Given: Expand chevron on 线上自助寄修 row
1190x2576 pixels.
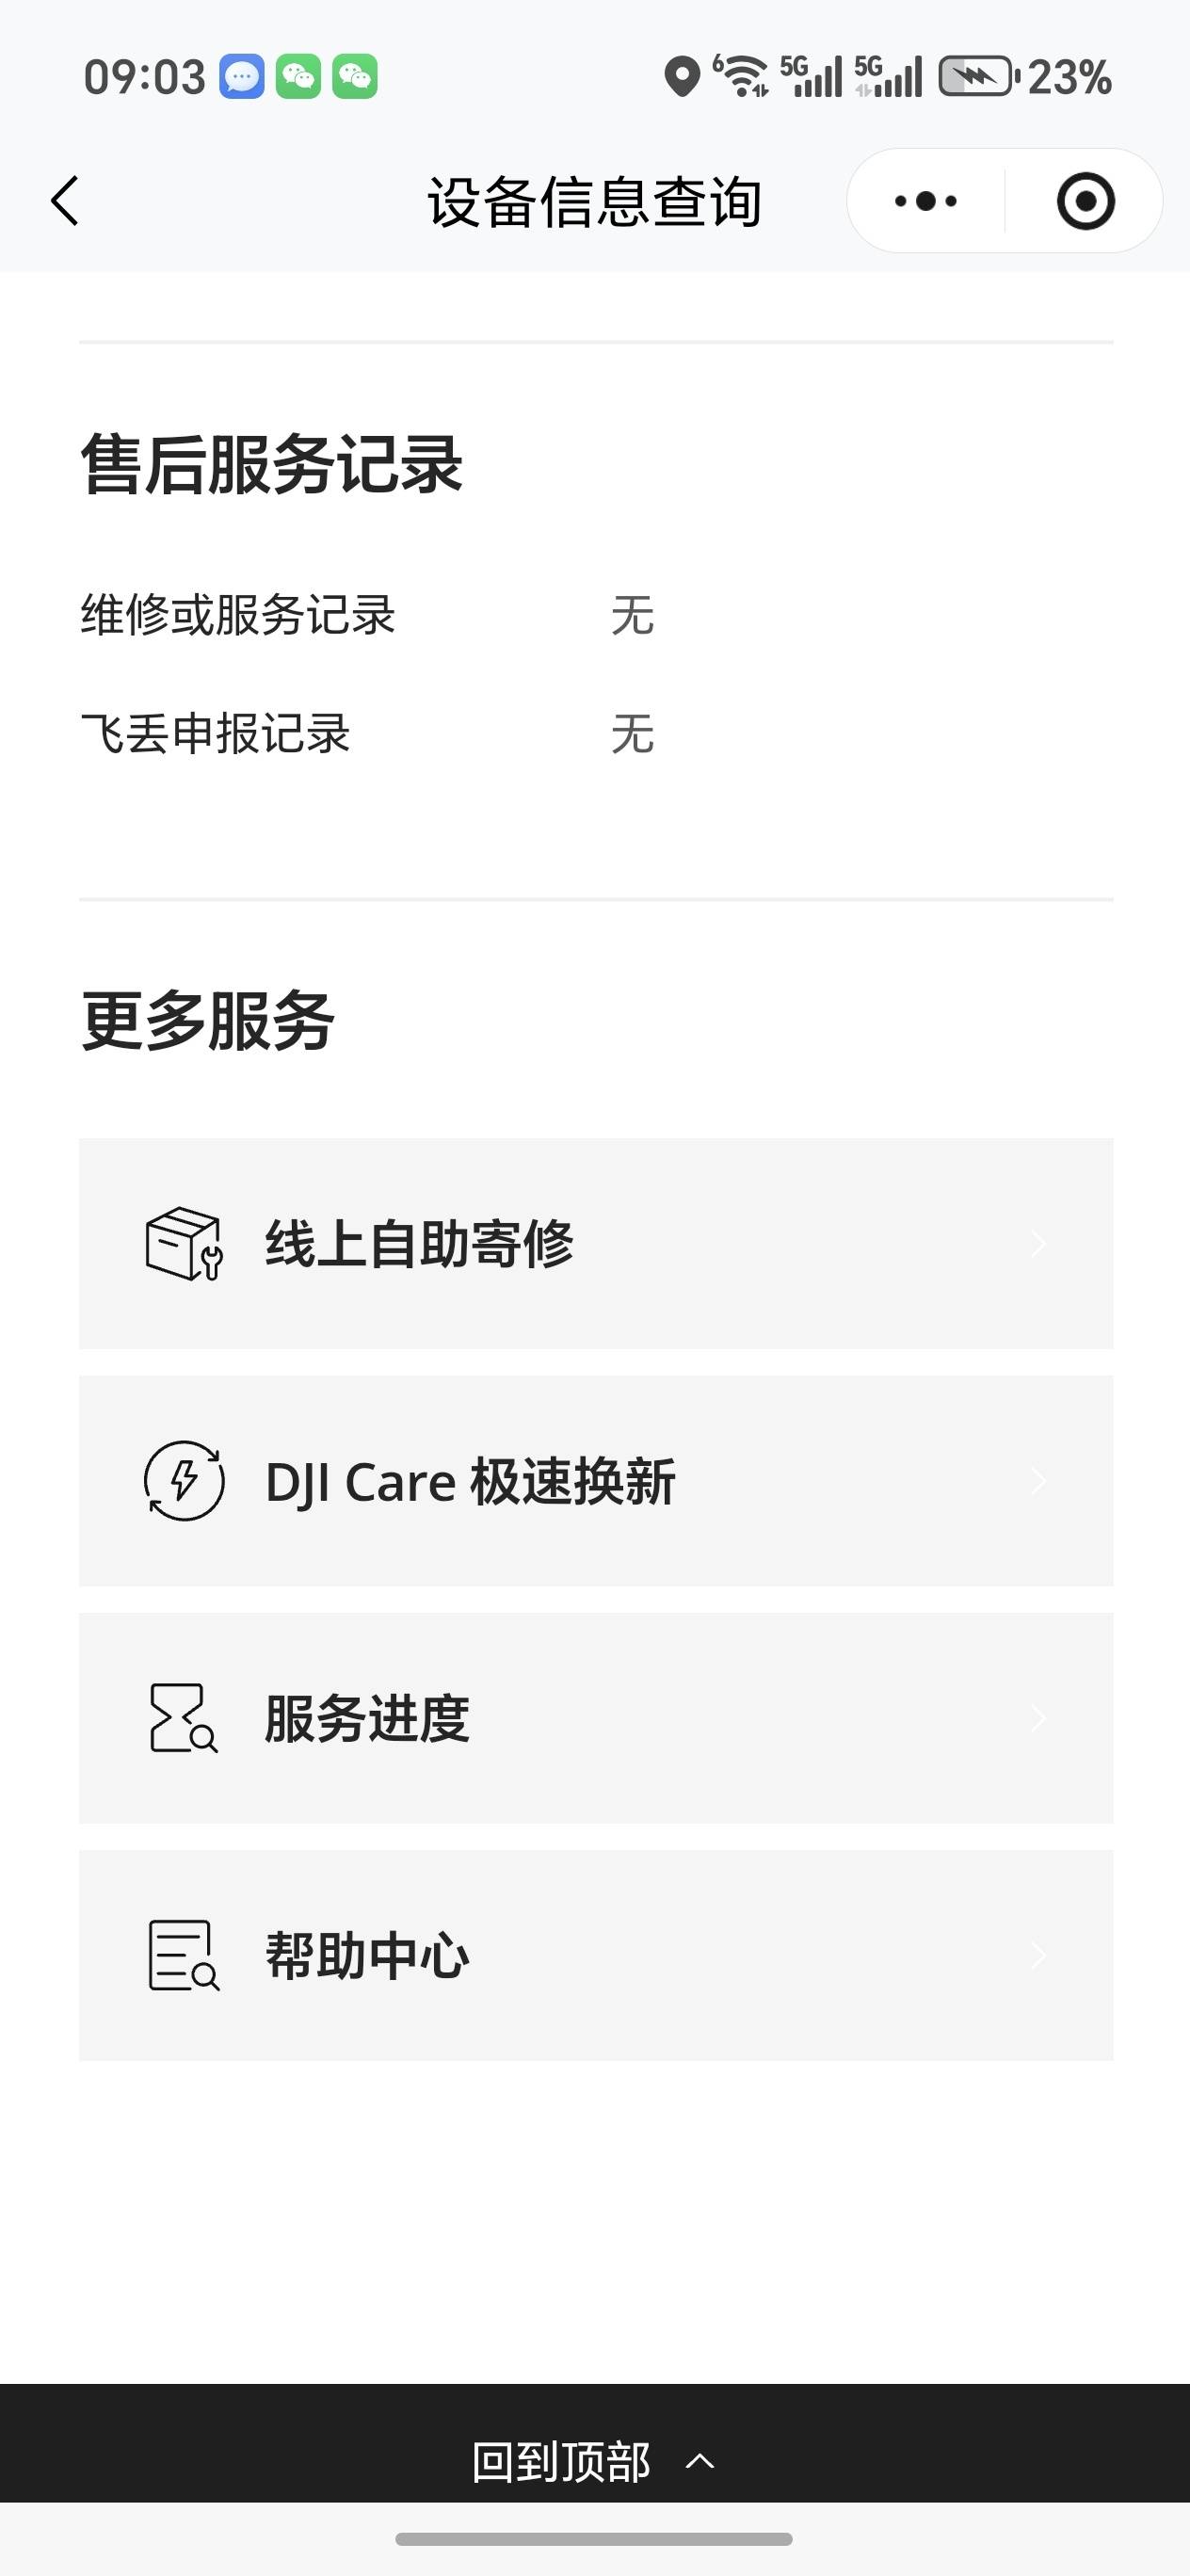Looking at the screenshot, I should 1039,1244.
